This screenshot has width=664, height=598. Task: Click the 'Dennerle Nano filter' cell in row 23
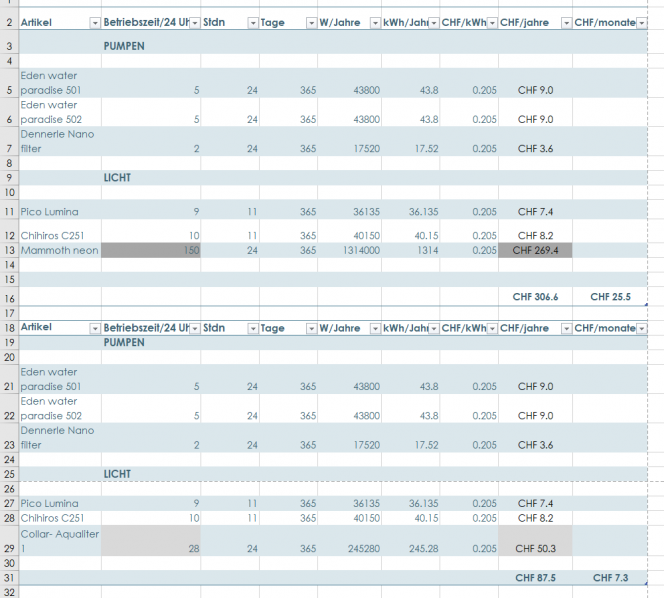[60, 438]
